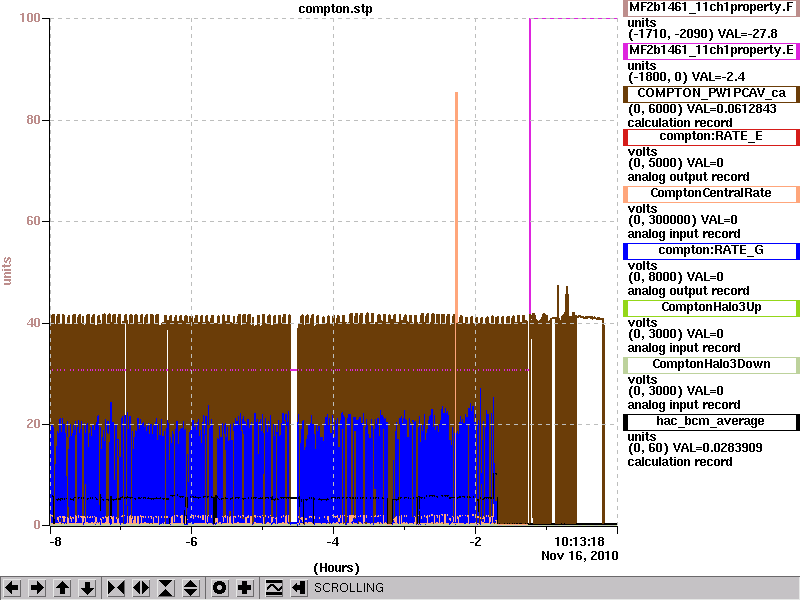The width and height of the screenshot is (800, 600).
Task: Pan the graph up with up arrow button
Action: [62, 588]
